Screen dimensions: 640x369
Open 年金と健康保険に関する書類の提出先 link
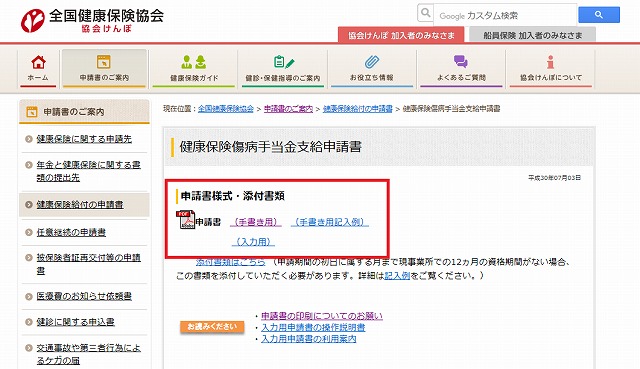coord(88,171)
